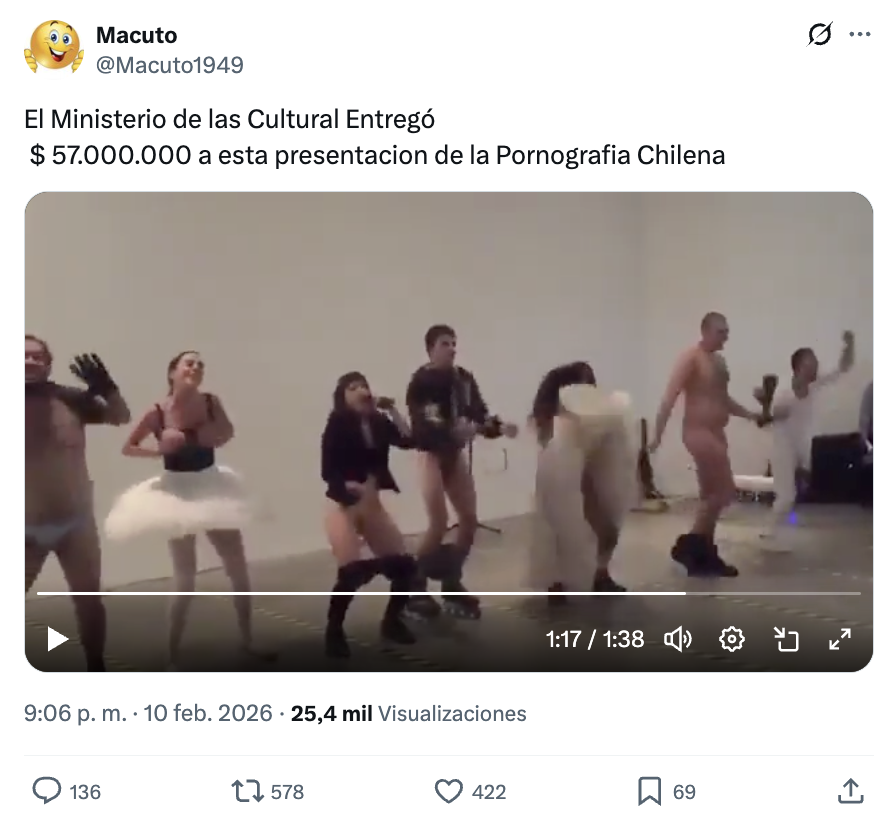
Task: Click the video time display 1:17 / 1:38
Action: click(x=594, y=639)
